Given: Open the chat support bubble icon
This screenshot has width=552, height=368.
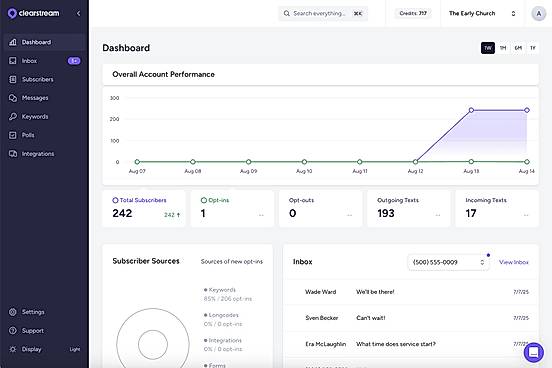Looking at the screenshot, I should tap(534, 352).
